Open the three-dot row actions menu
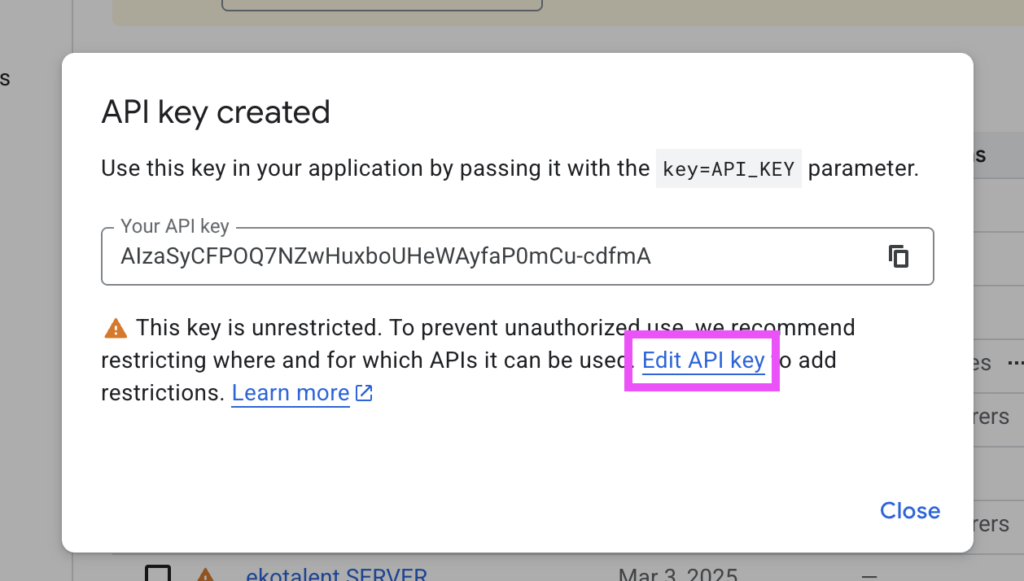 (x=1016, y=362)
